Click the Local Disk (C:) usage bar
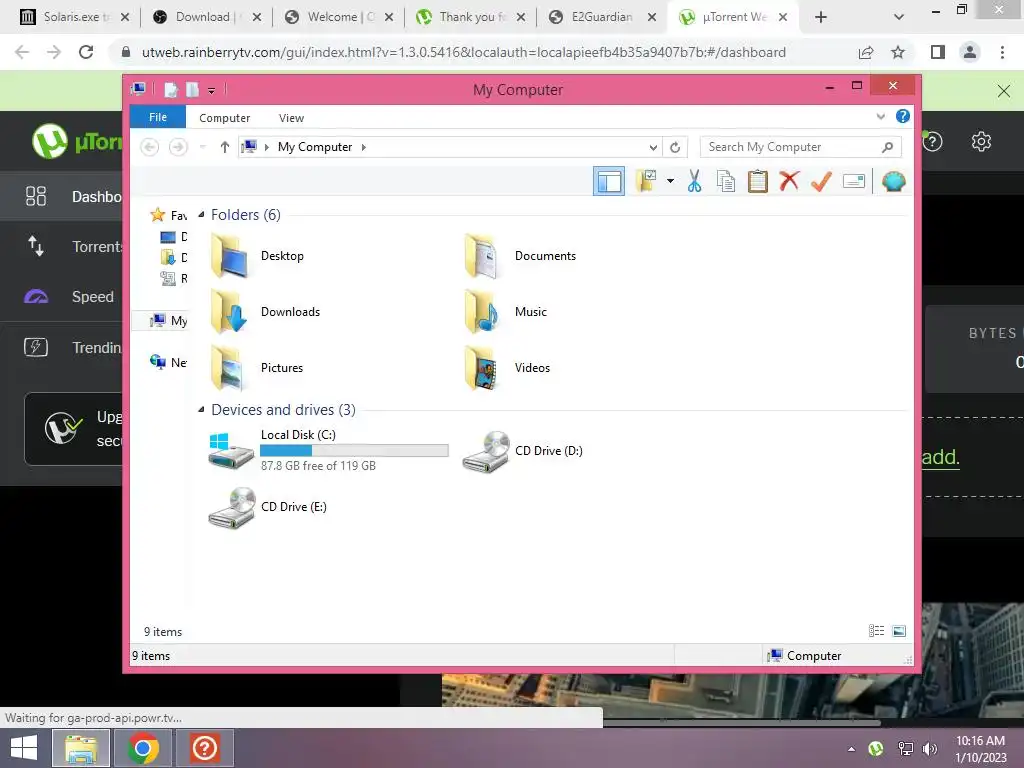The width and height of the screenshot is (1024, 768). pyautogui.click(x=354, y=450)
